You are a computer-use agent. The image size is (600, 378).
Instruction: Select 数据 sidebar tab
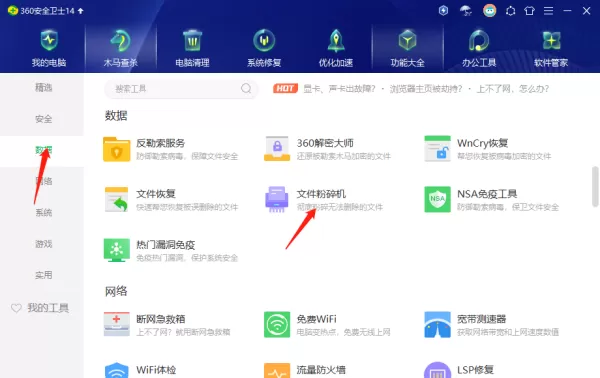pos(44,150)
